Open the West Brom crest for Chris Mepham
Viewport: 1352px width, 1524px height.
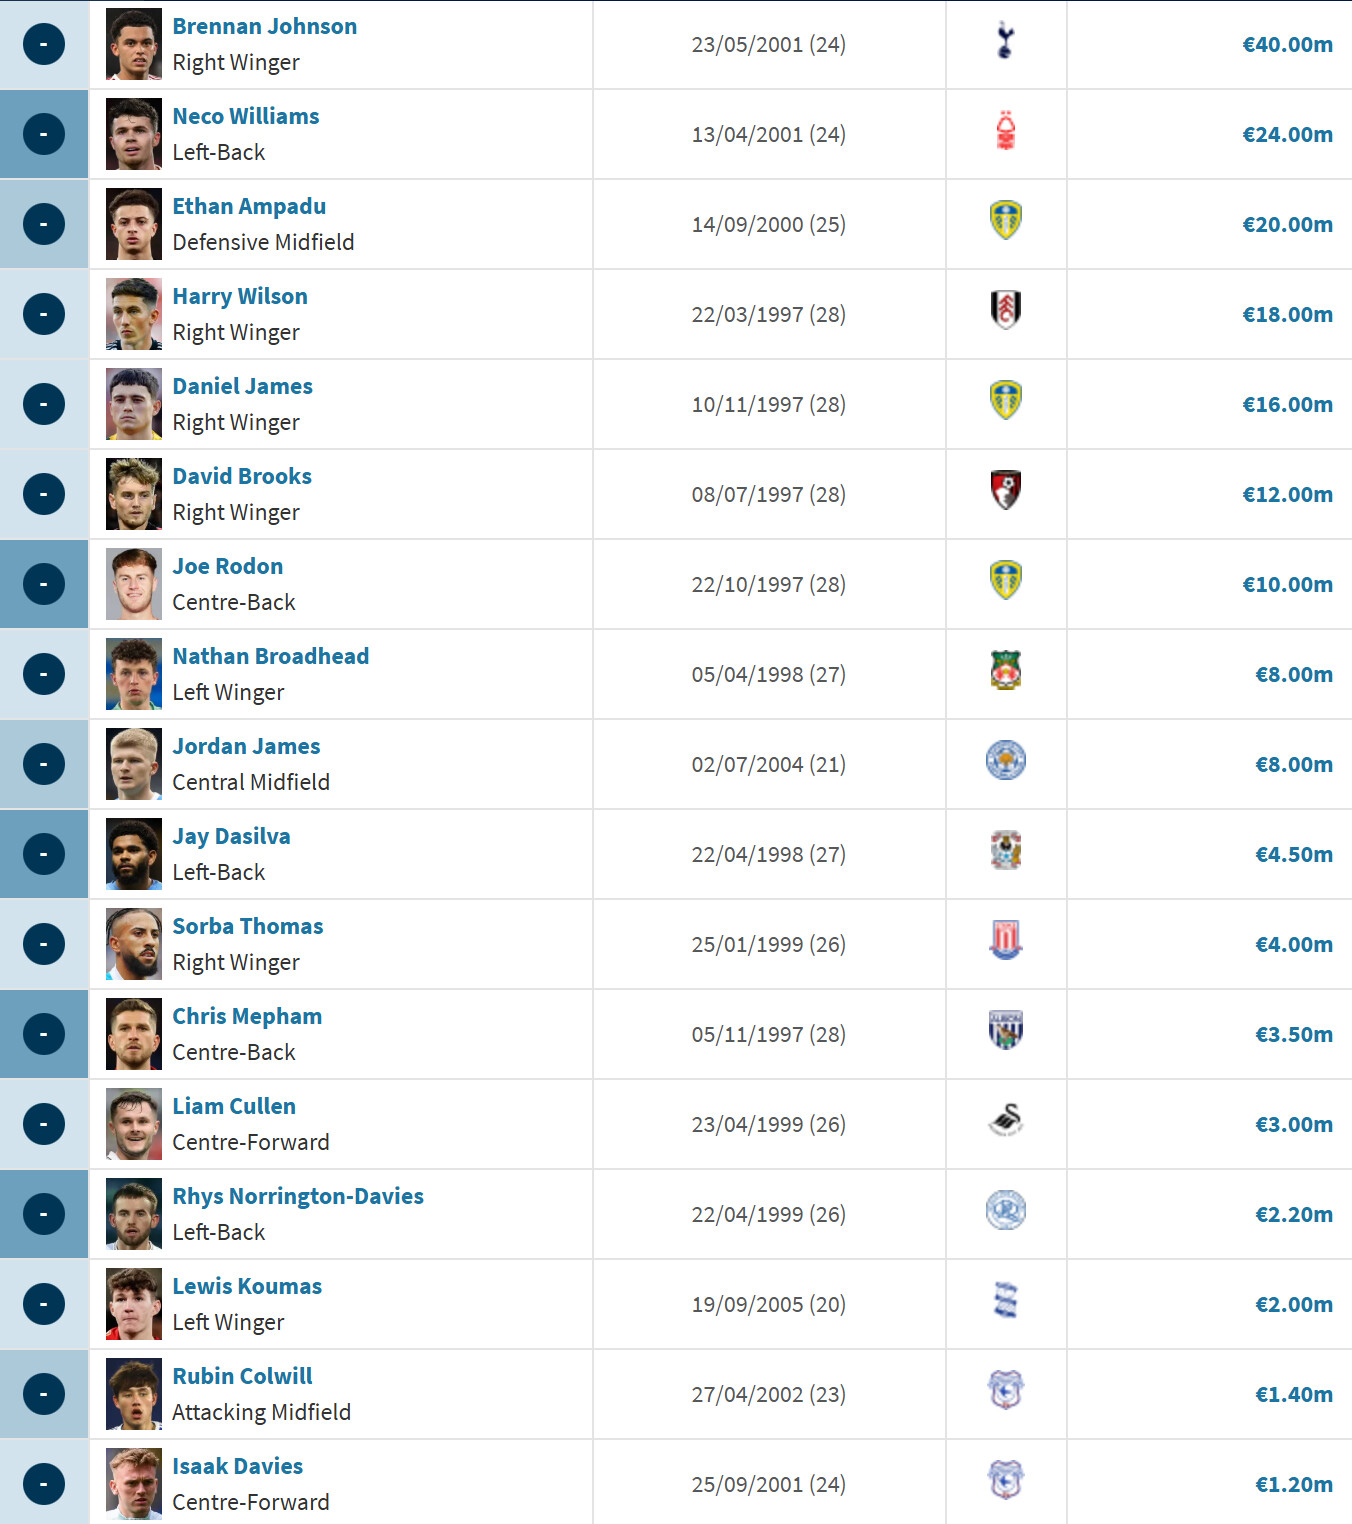point(1005,1030)
